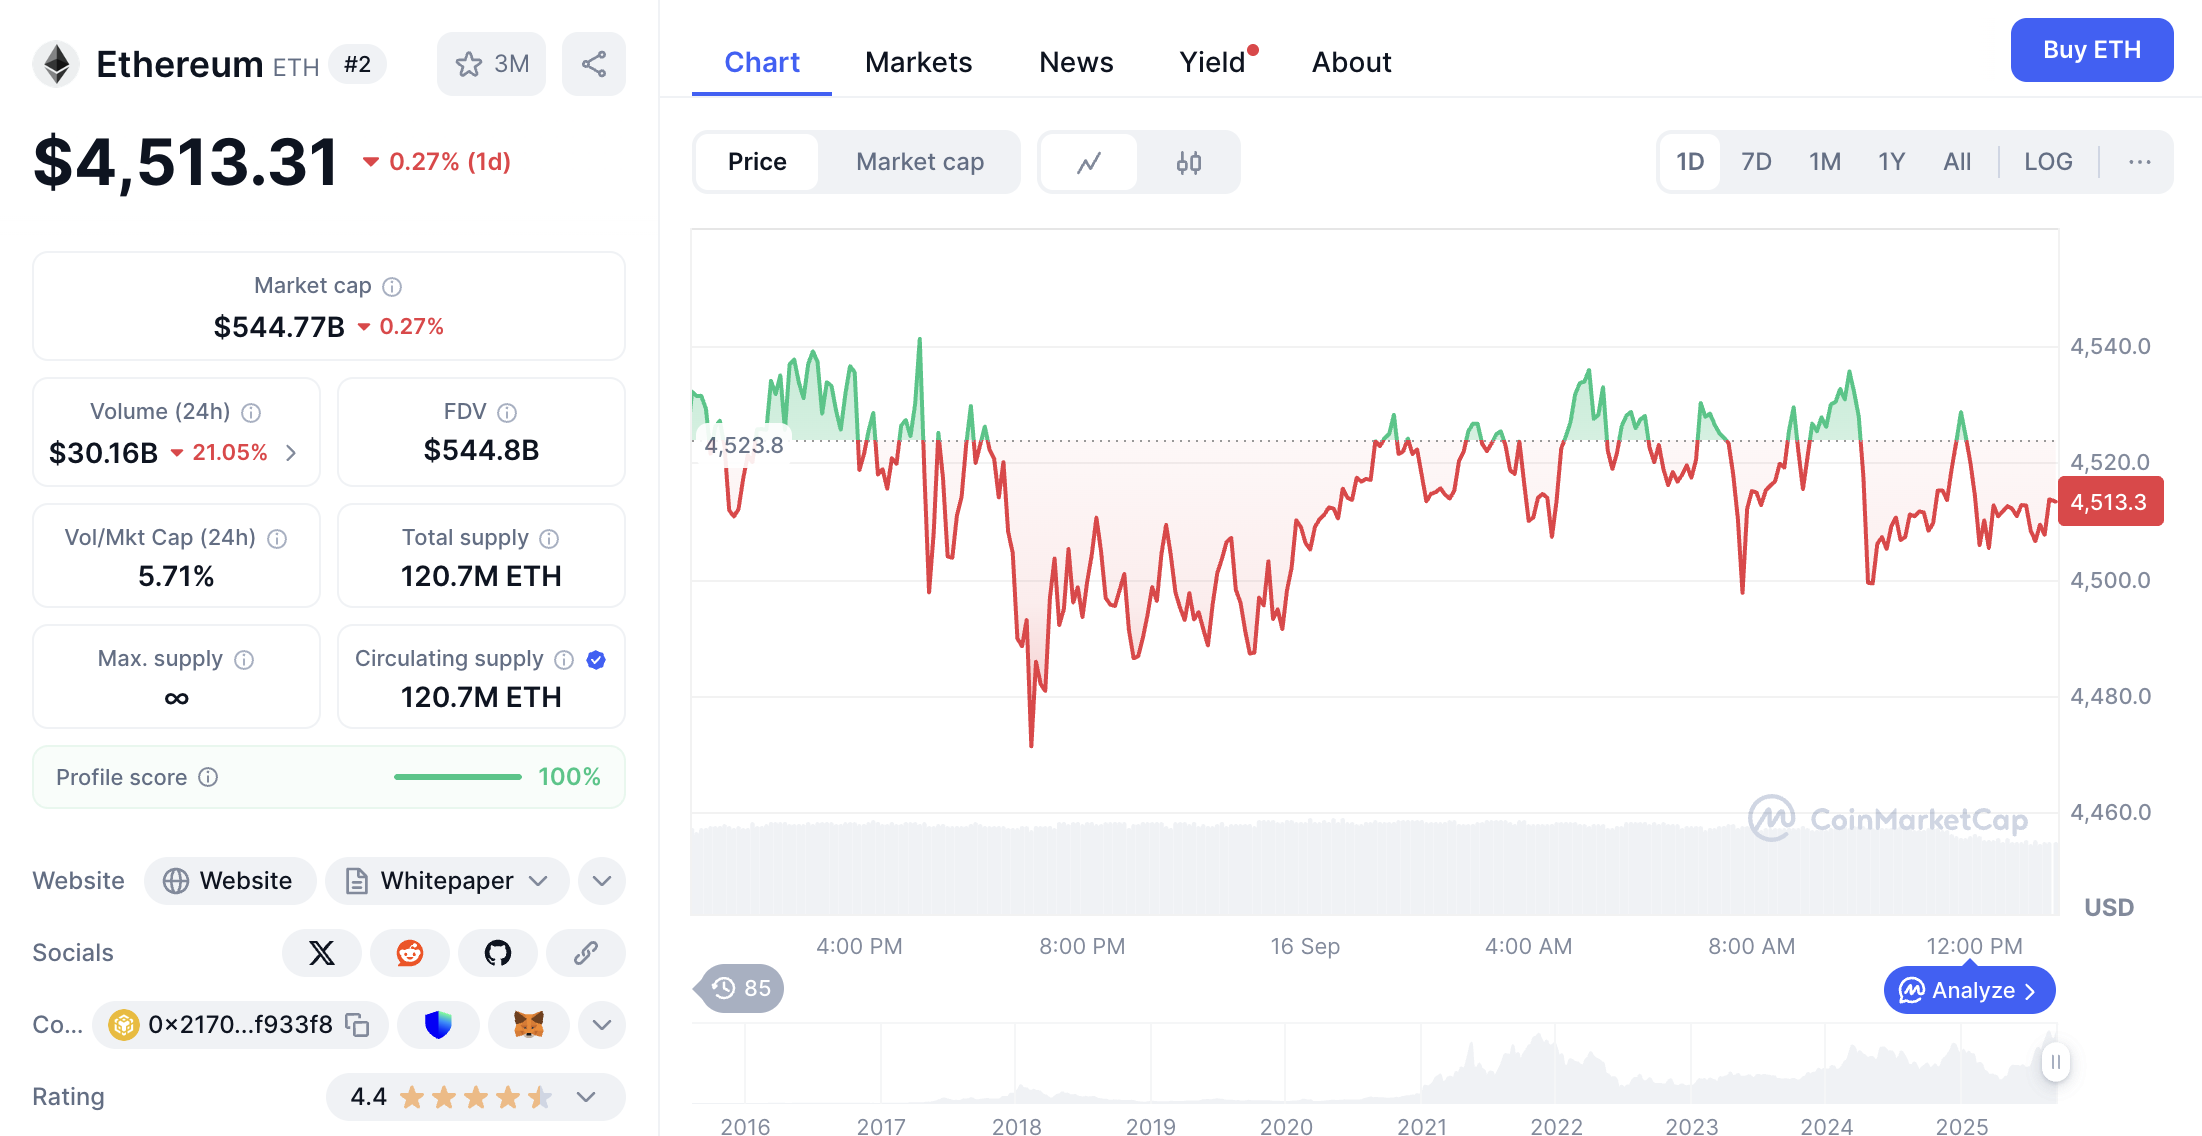Click the 2021 label on overview timeline
Image resolution: width=2202 pixels, height=1136 pixels.
tap(1422, 1126)
